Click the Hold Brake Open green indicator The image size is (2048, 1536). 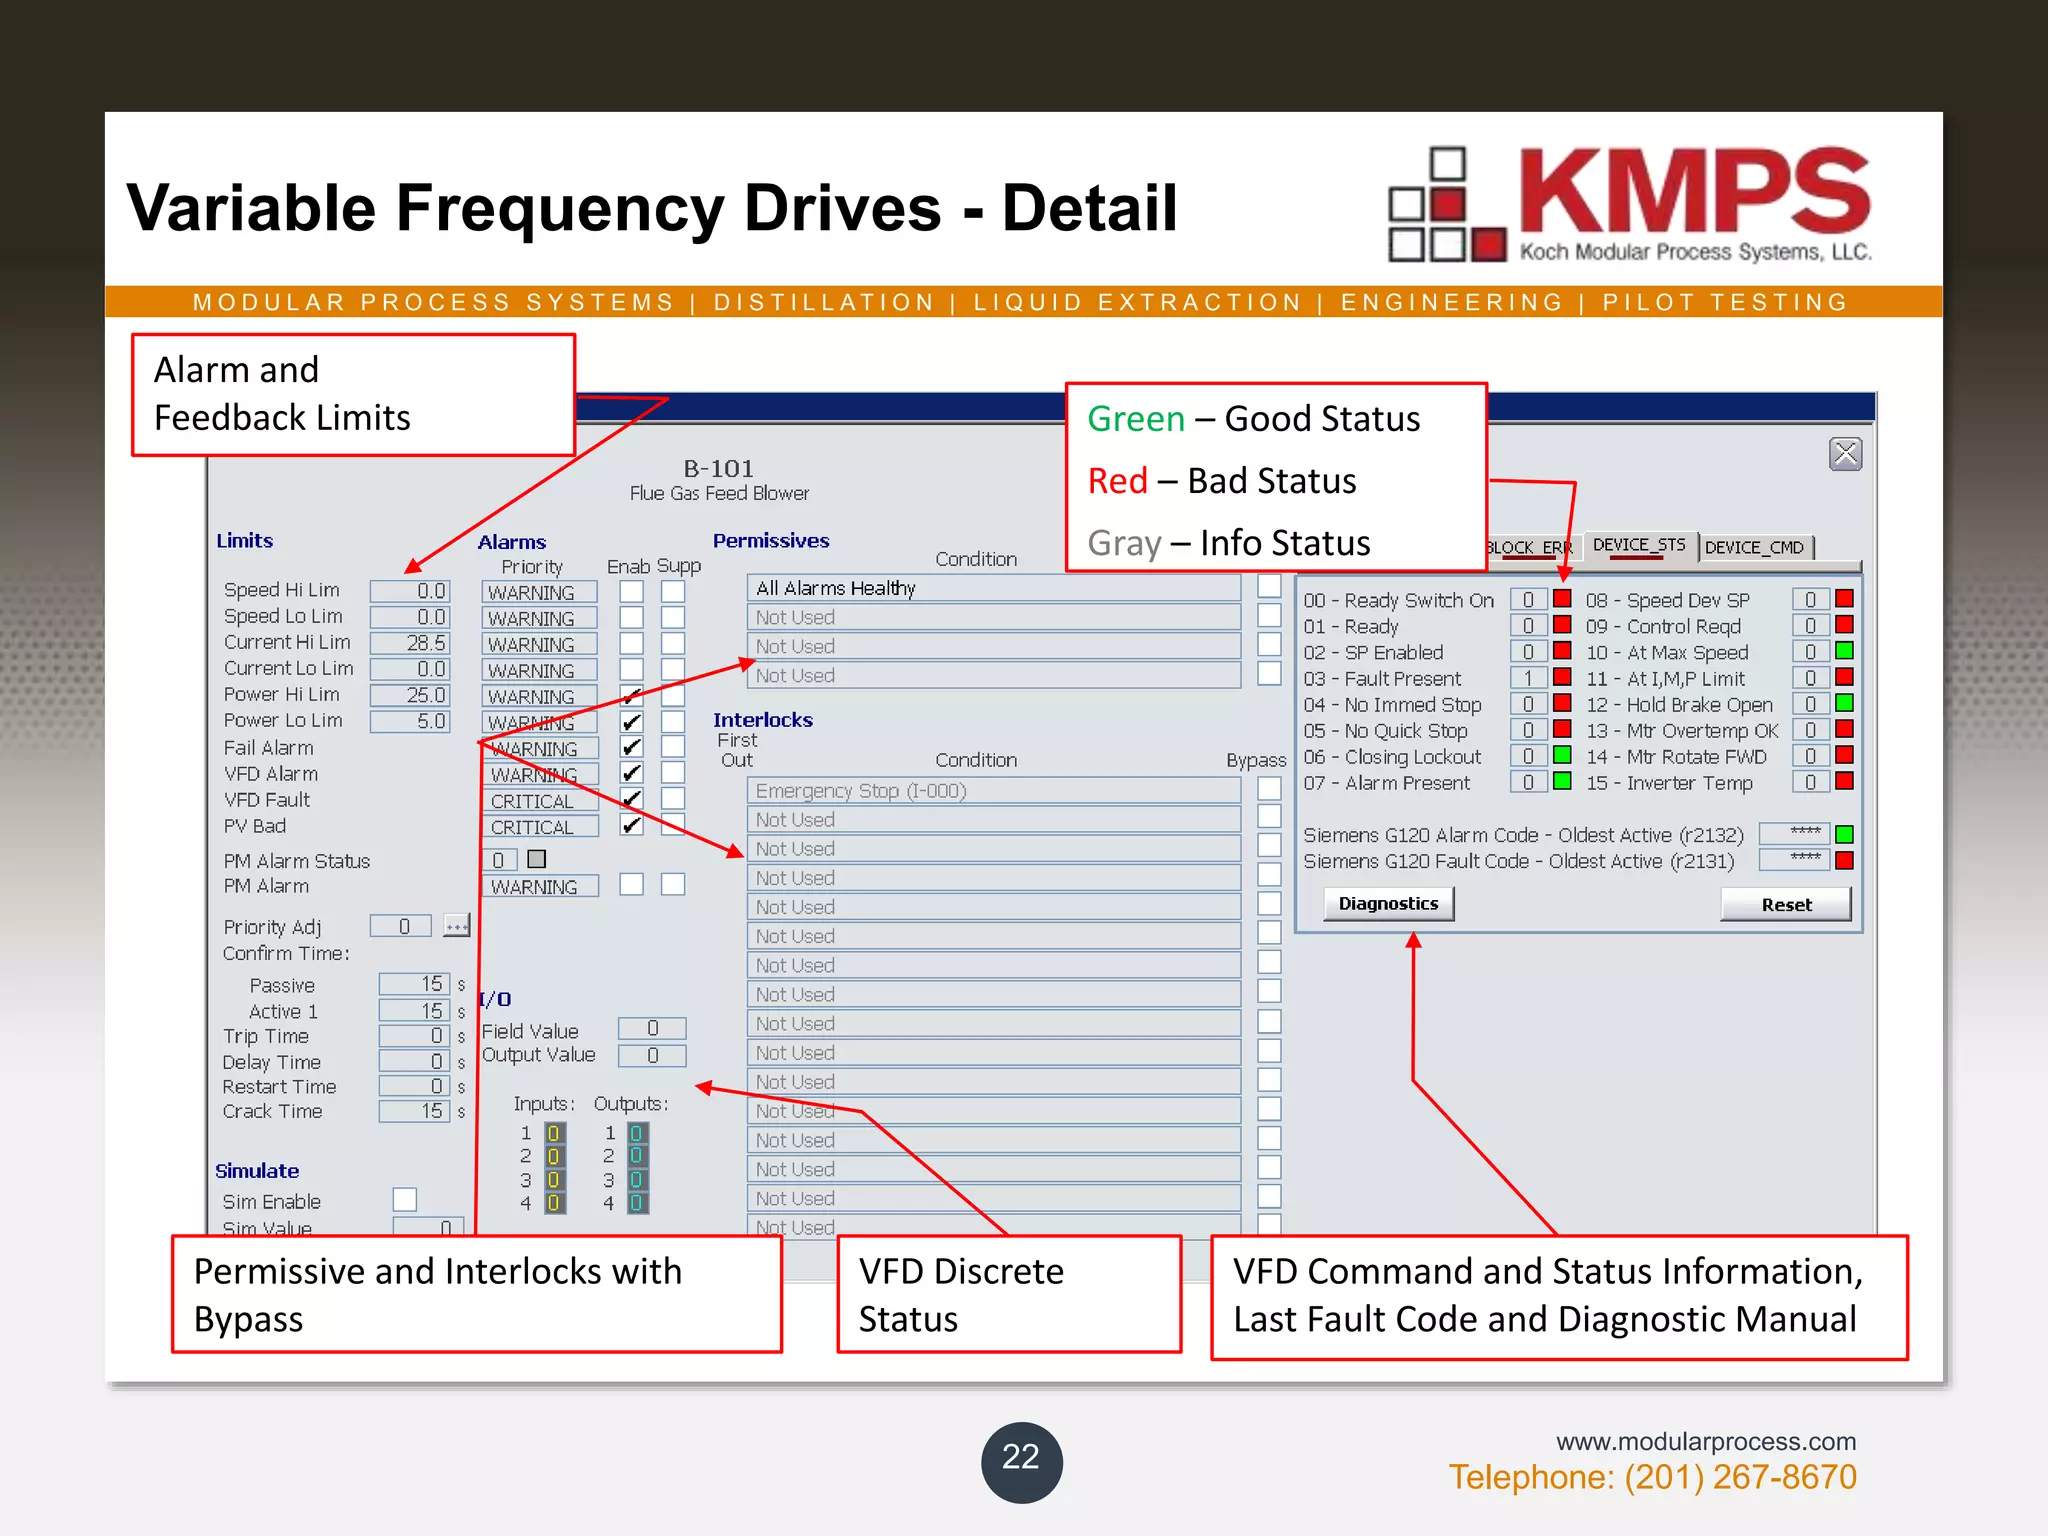coord(1845,703)
